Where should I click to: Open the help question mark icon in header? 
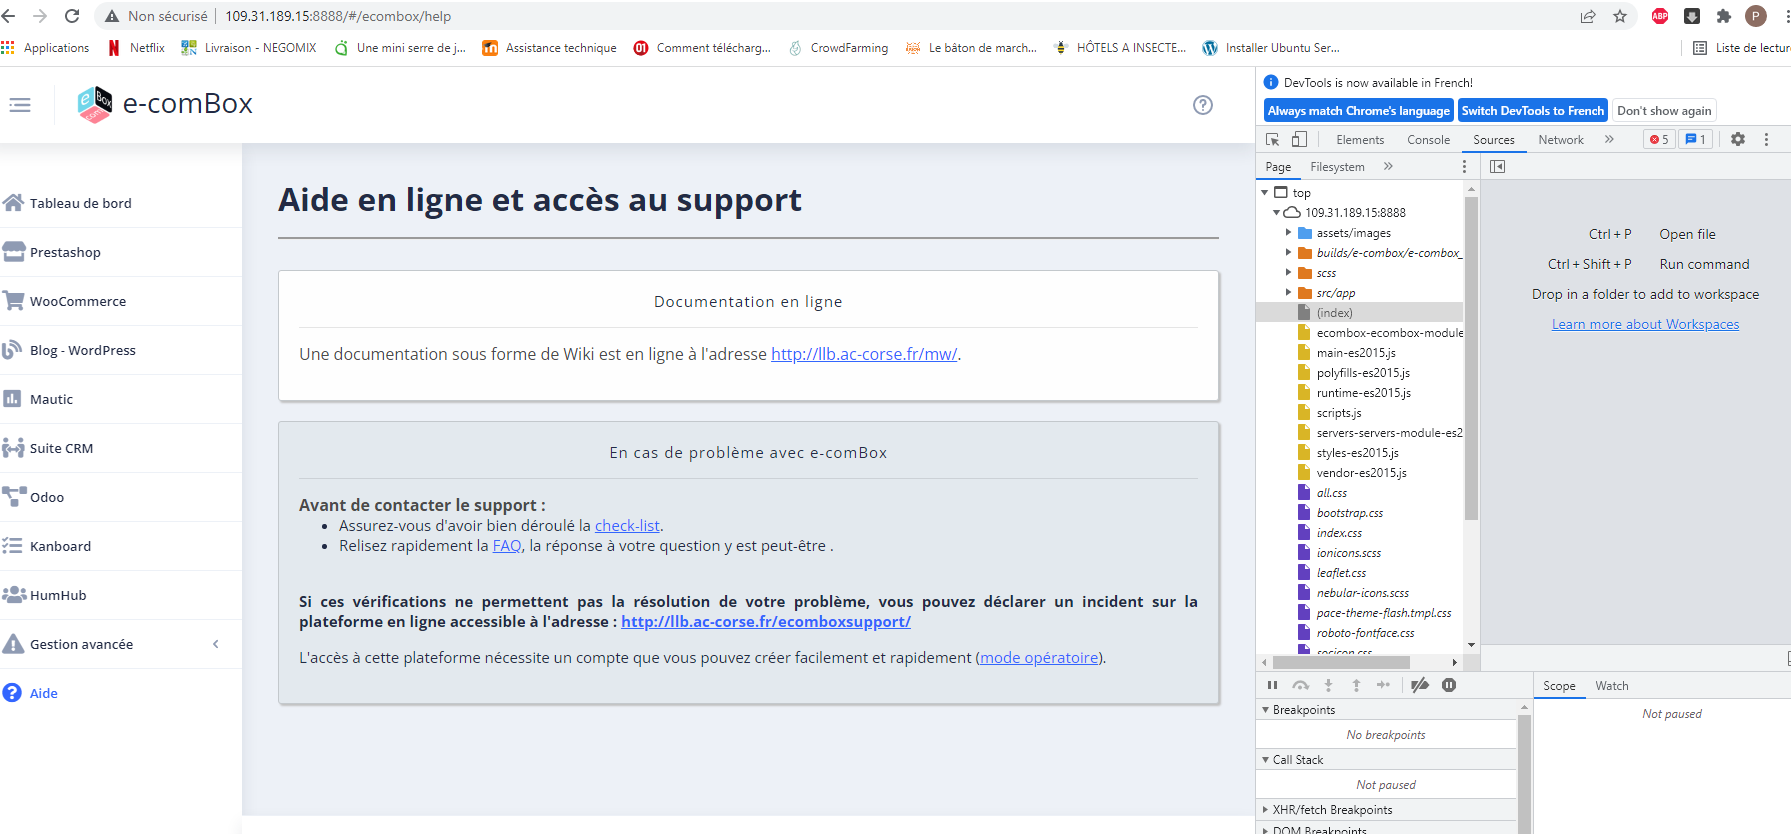coord(1203,105)
